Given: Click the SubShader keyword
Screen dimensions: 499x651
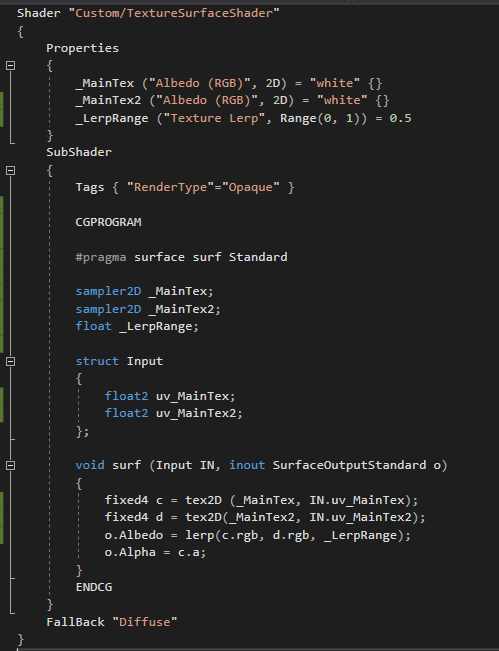Looking at the screenshot, I should (x=79, y=152).
